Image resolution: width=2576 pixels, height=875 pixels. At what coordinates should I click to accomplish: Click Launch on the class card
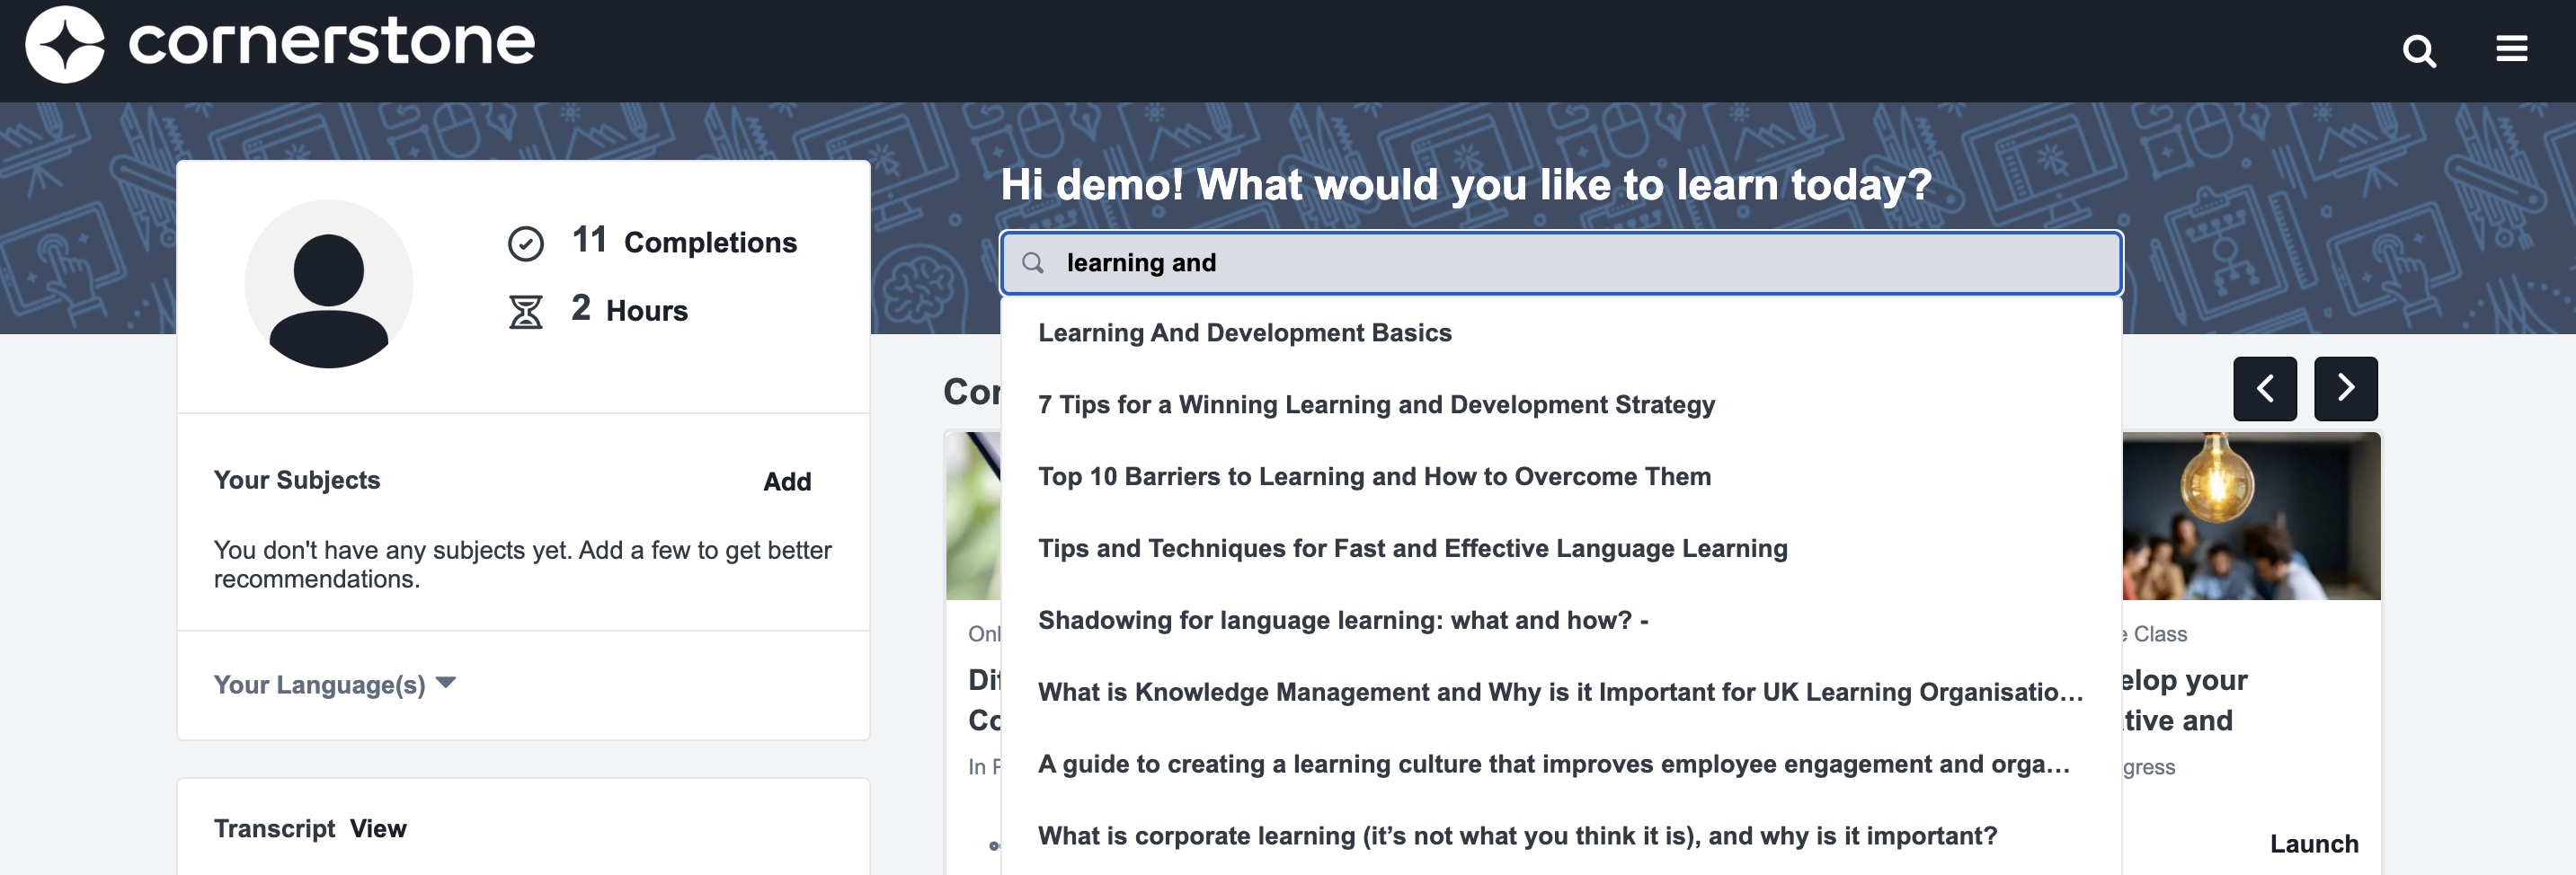(2313, 844)
